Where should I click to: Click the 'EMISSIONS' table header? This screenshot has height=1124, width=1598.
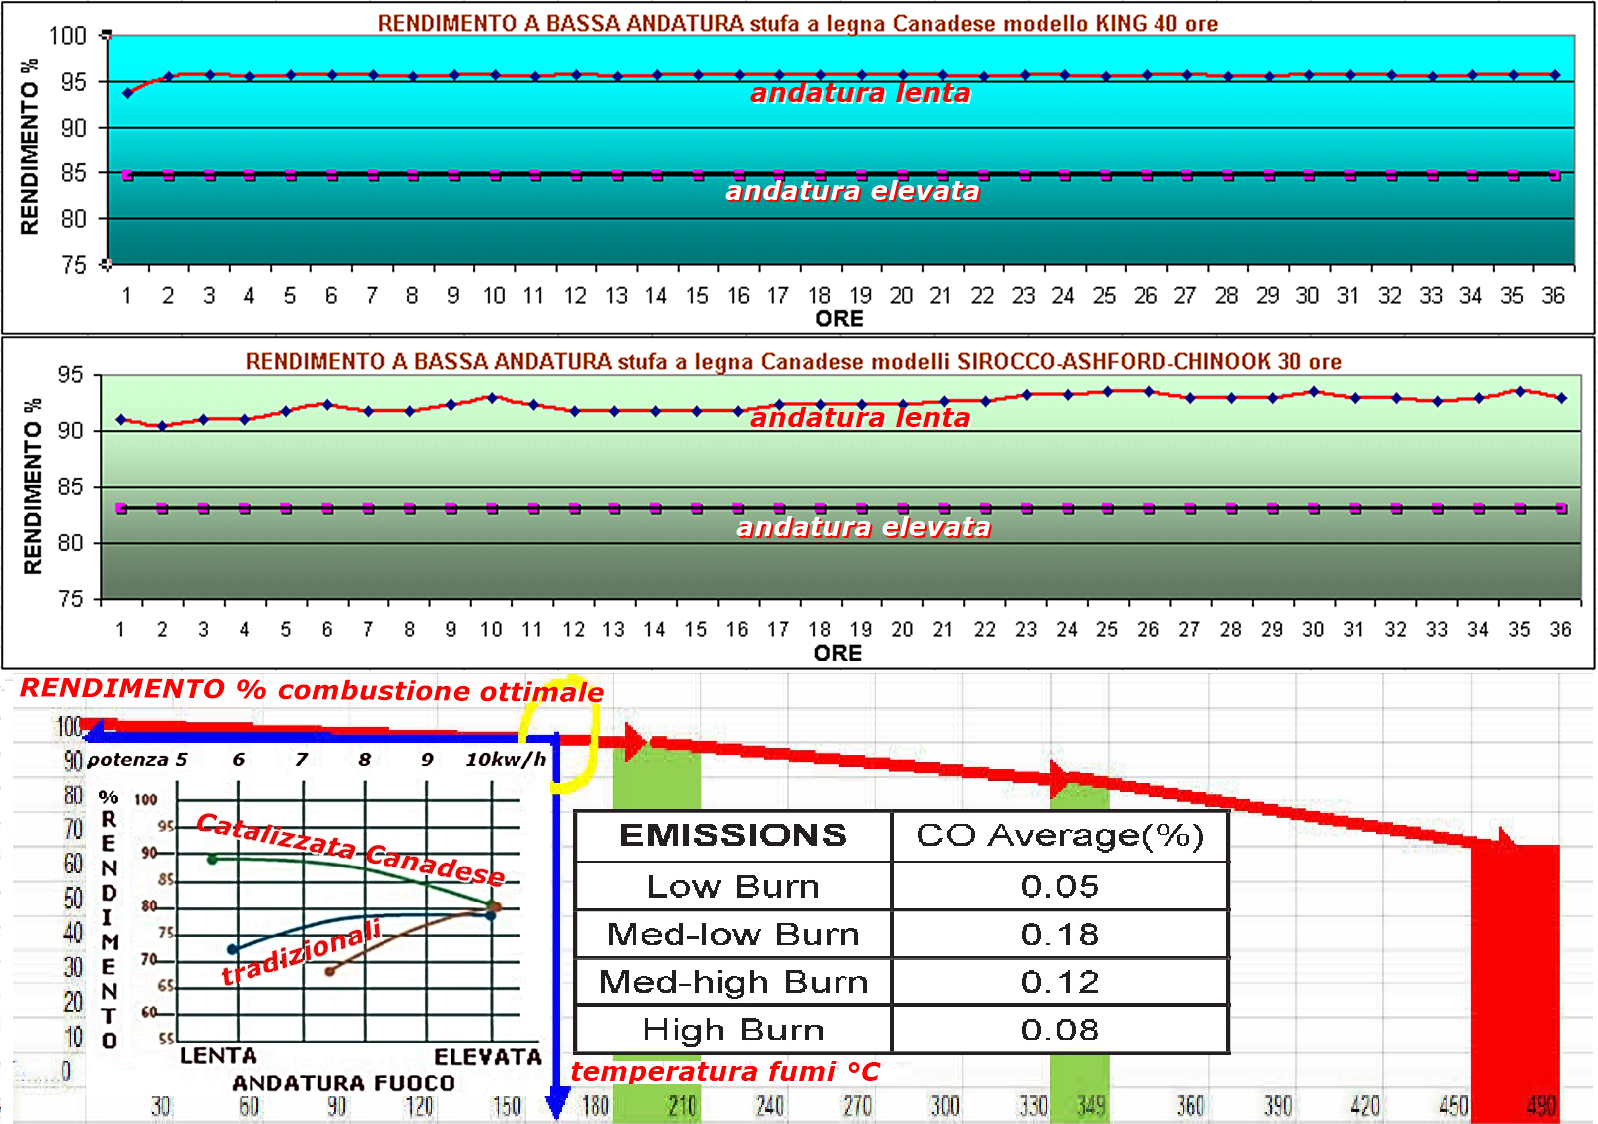tap(733, 835)
